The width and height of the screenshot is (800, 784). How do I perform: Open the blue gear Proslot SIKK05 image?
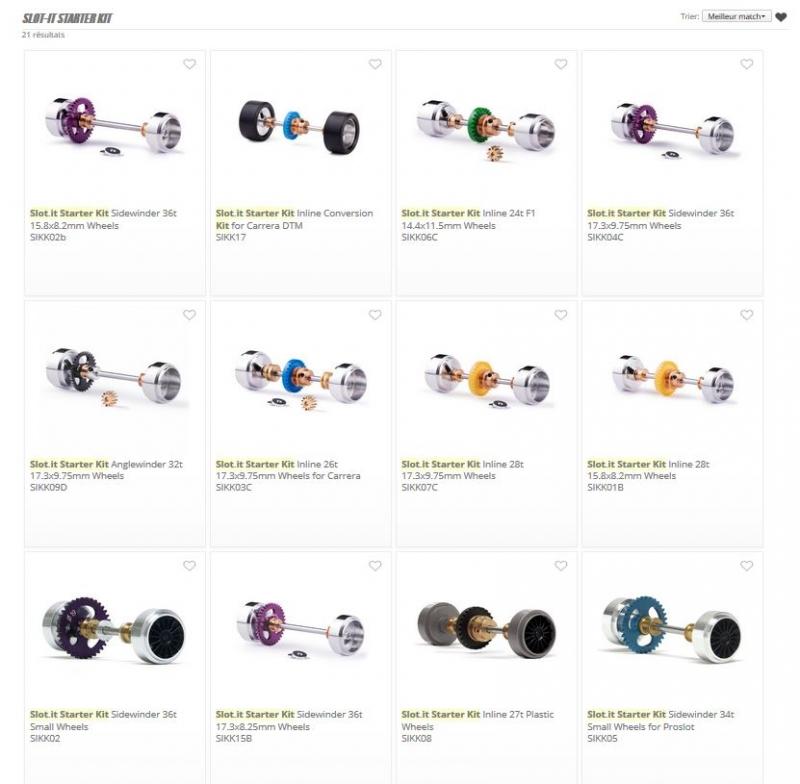(672, 628)
